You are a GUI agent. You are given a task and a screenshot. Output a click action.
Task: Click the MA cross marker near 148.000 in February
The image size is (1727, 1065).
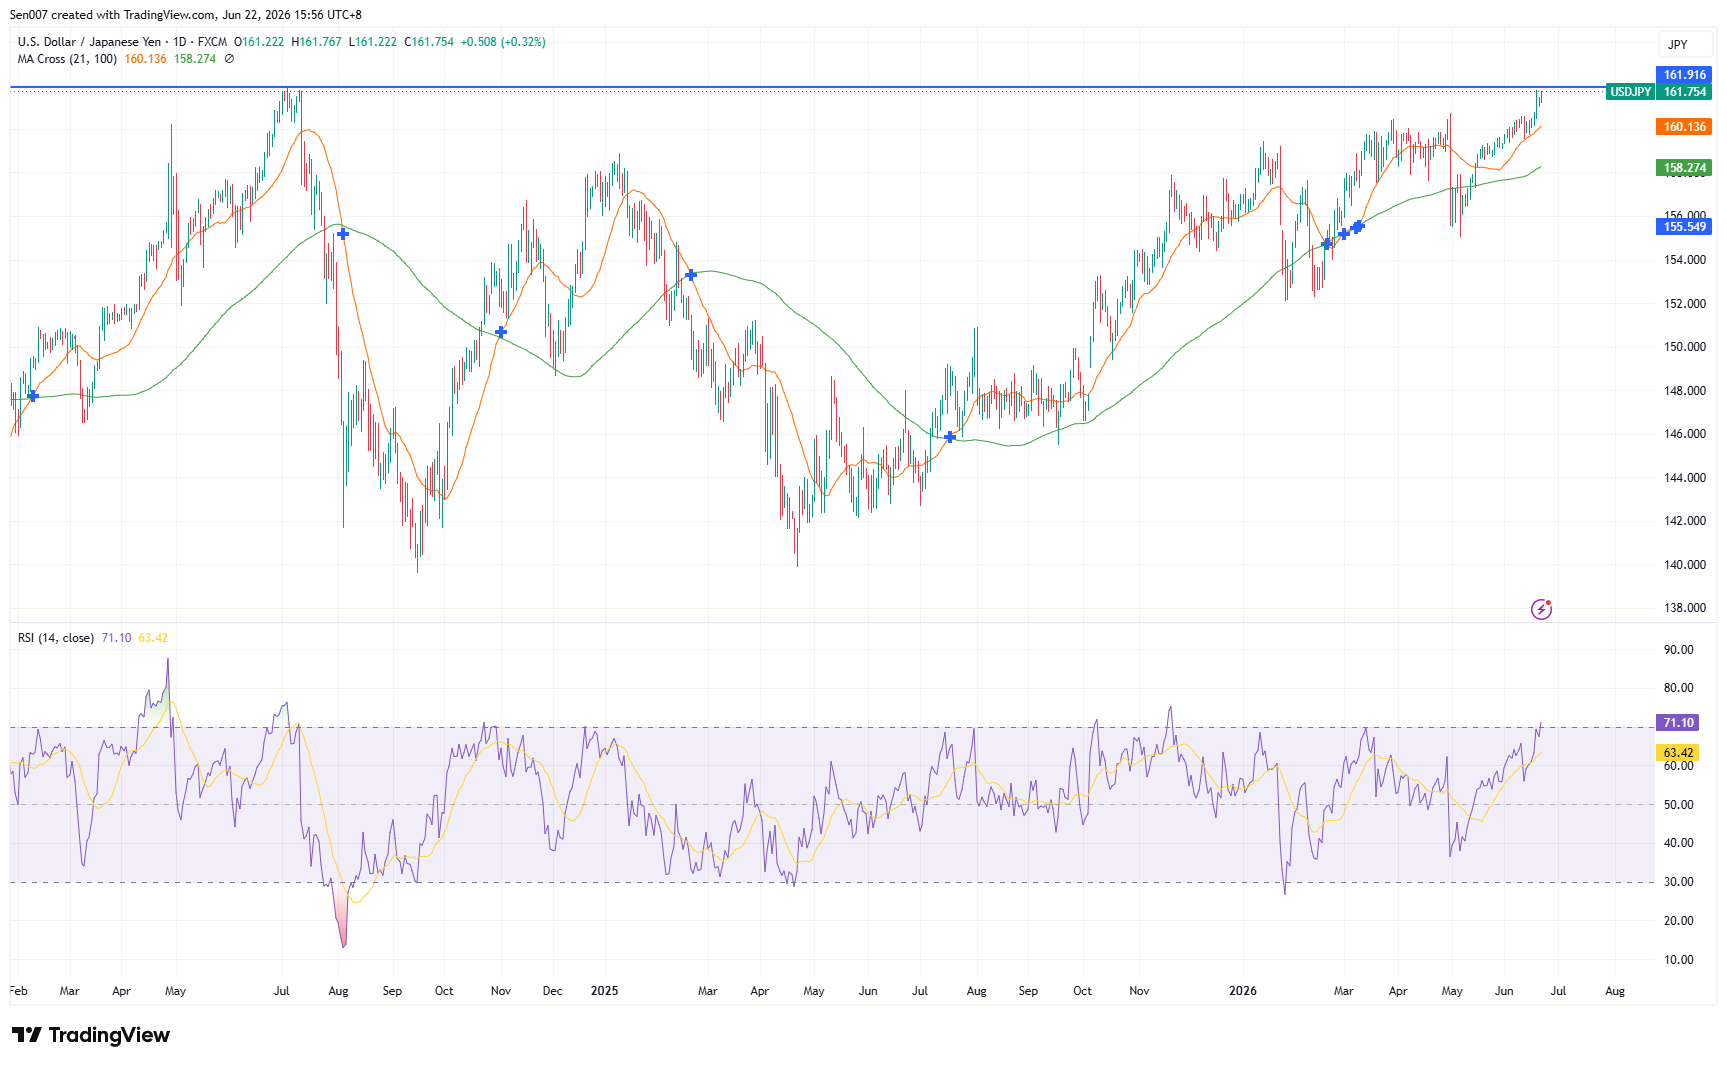33,396
